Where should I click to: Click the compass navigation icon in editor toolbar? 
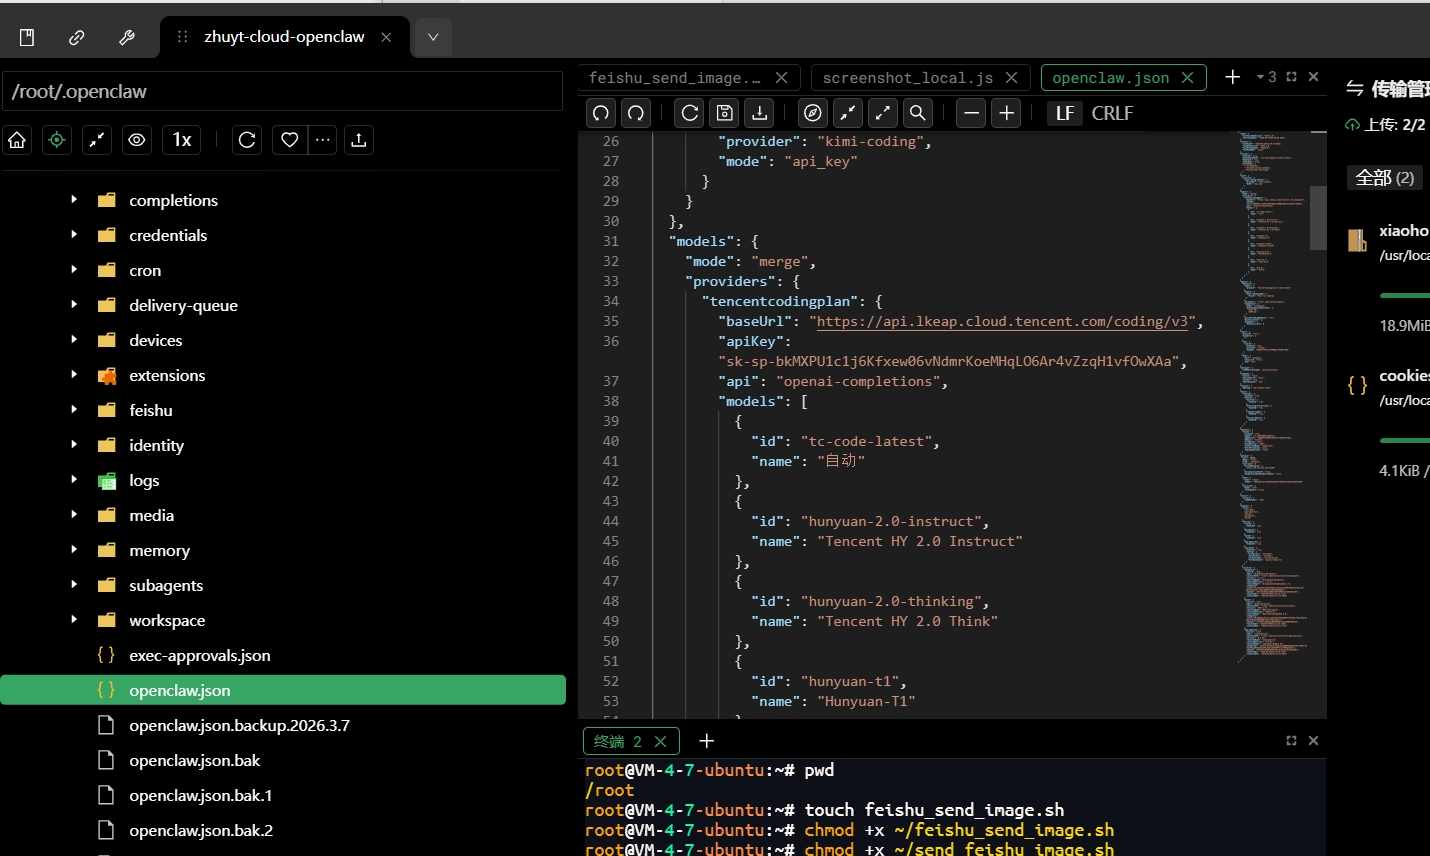point(813,113)
